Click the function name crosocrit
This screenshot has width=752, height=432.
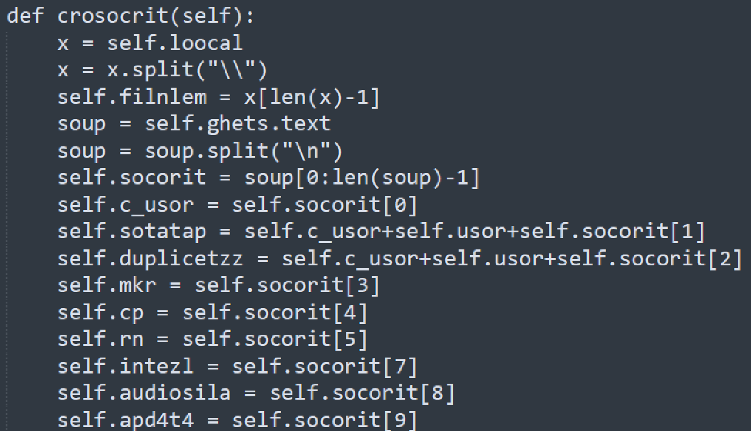tap(113, 16)
